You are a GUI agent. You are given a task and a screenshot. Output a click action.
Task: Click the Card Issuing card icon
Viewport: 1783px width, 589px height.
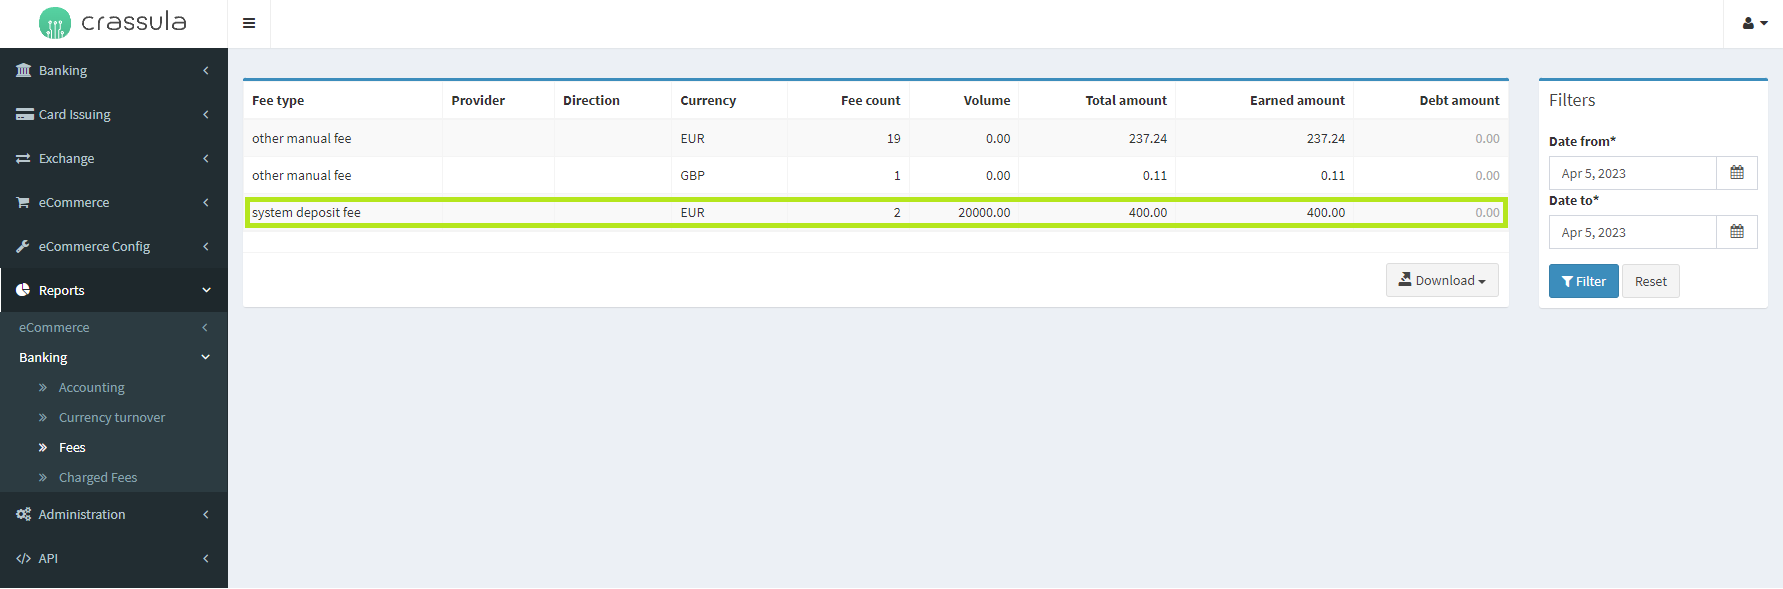[24, 114]
